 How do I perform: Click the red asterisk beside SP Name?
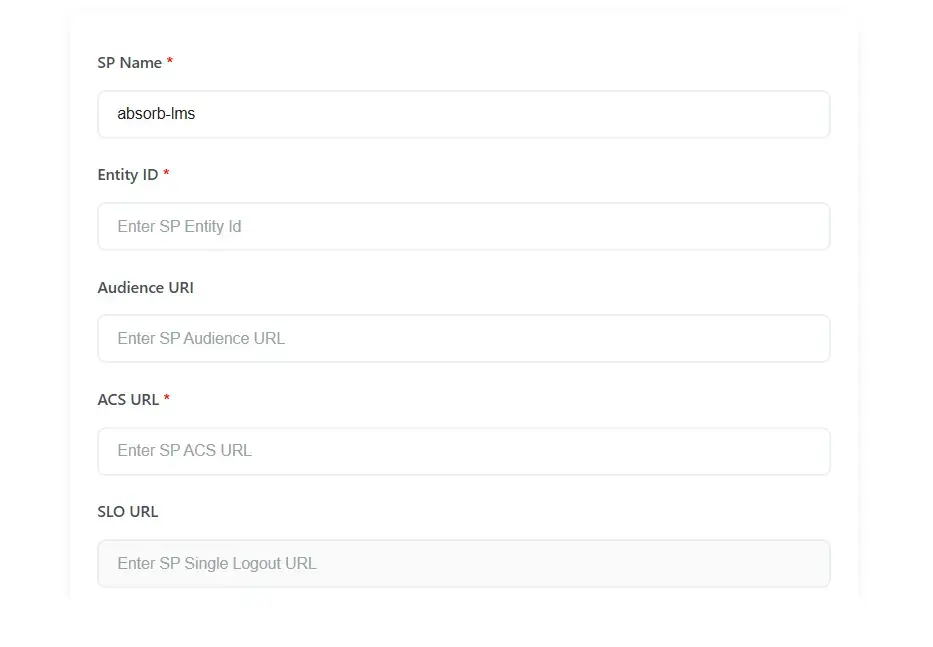pyautogui.click(x=168, y=62)
